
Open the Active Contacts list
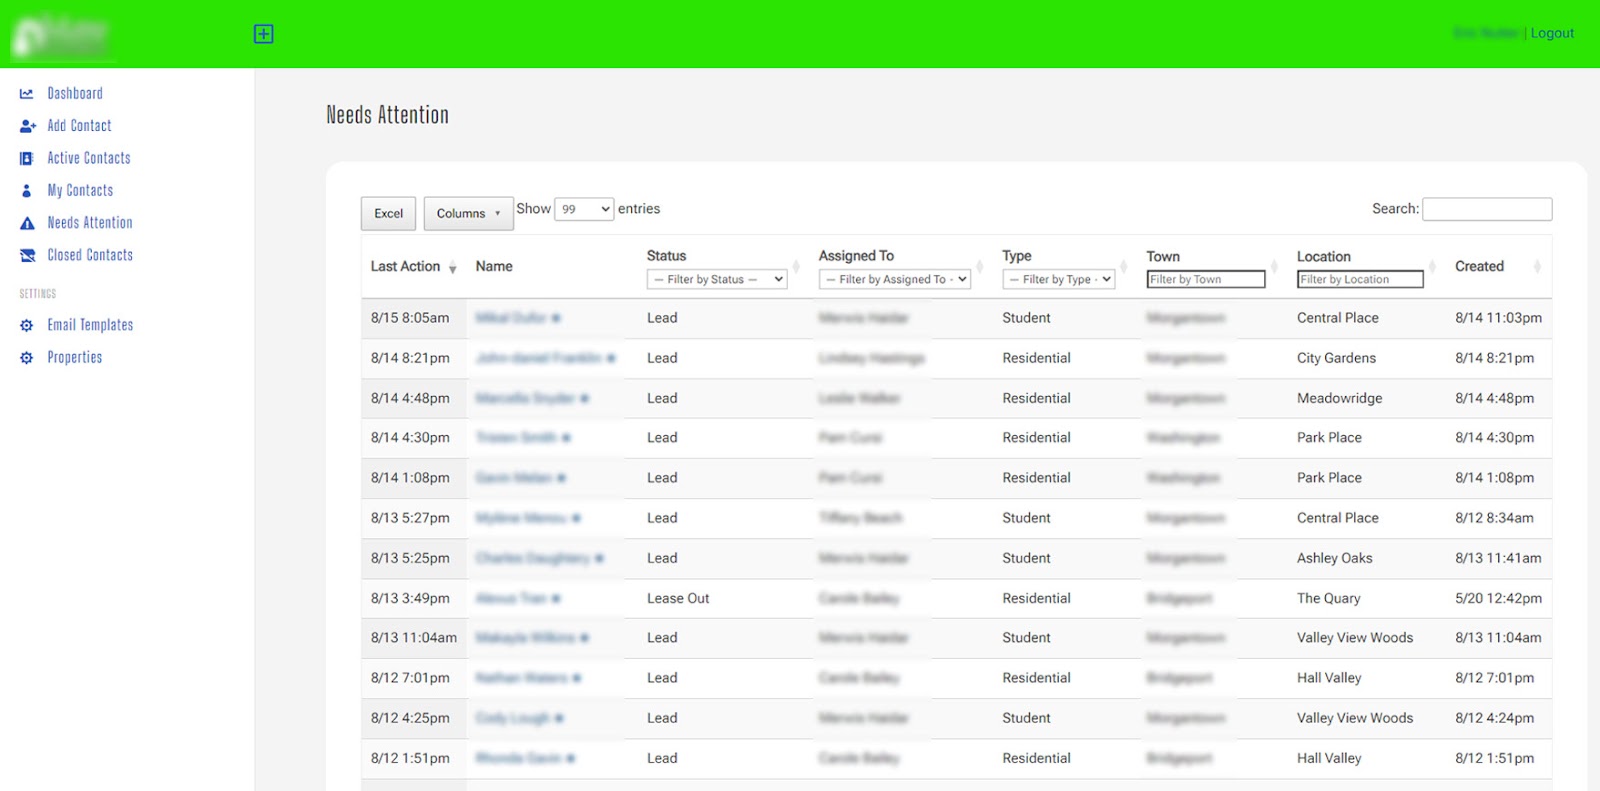(89, 158)
